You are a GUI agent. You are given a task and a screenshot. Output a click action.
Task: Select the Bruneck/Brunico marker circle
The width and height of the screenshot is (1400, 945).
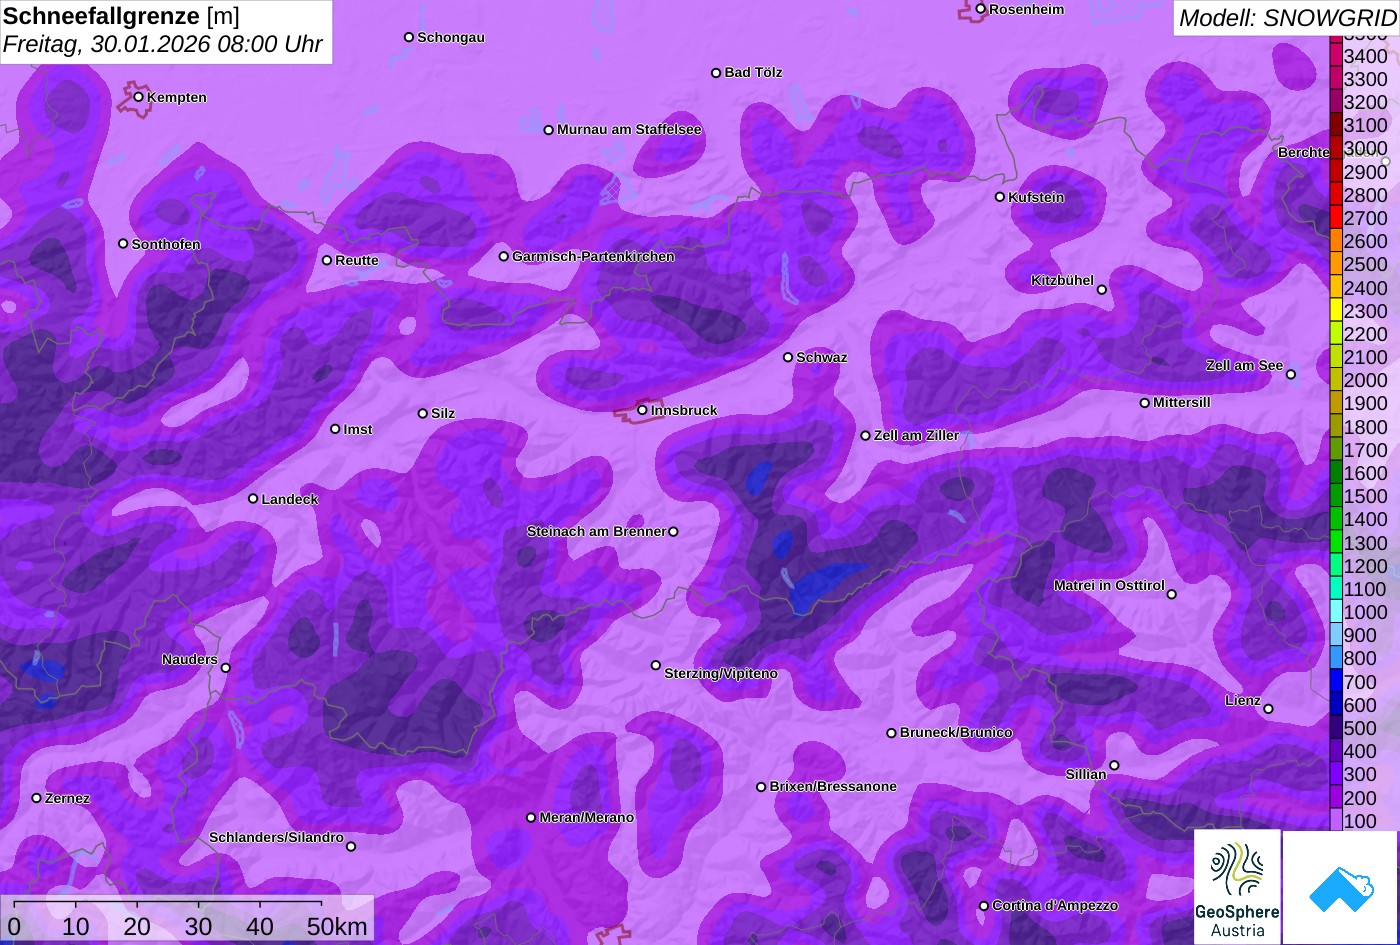(892, 733)
